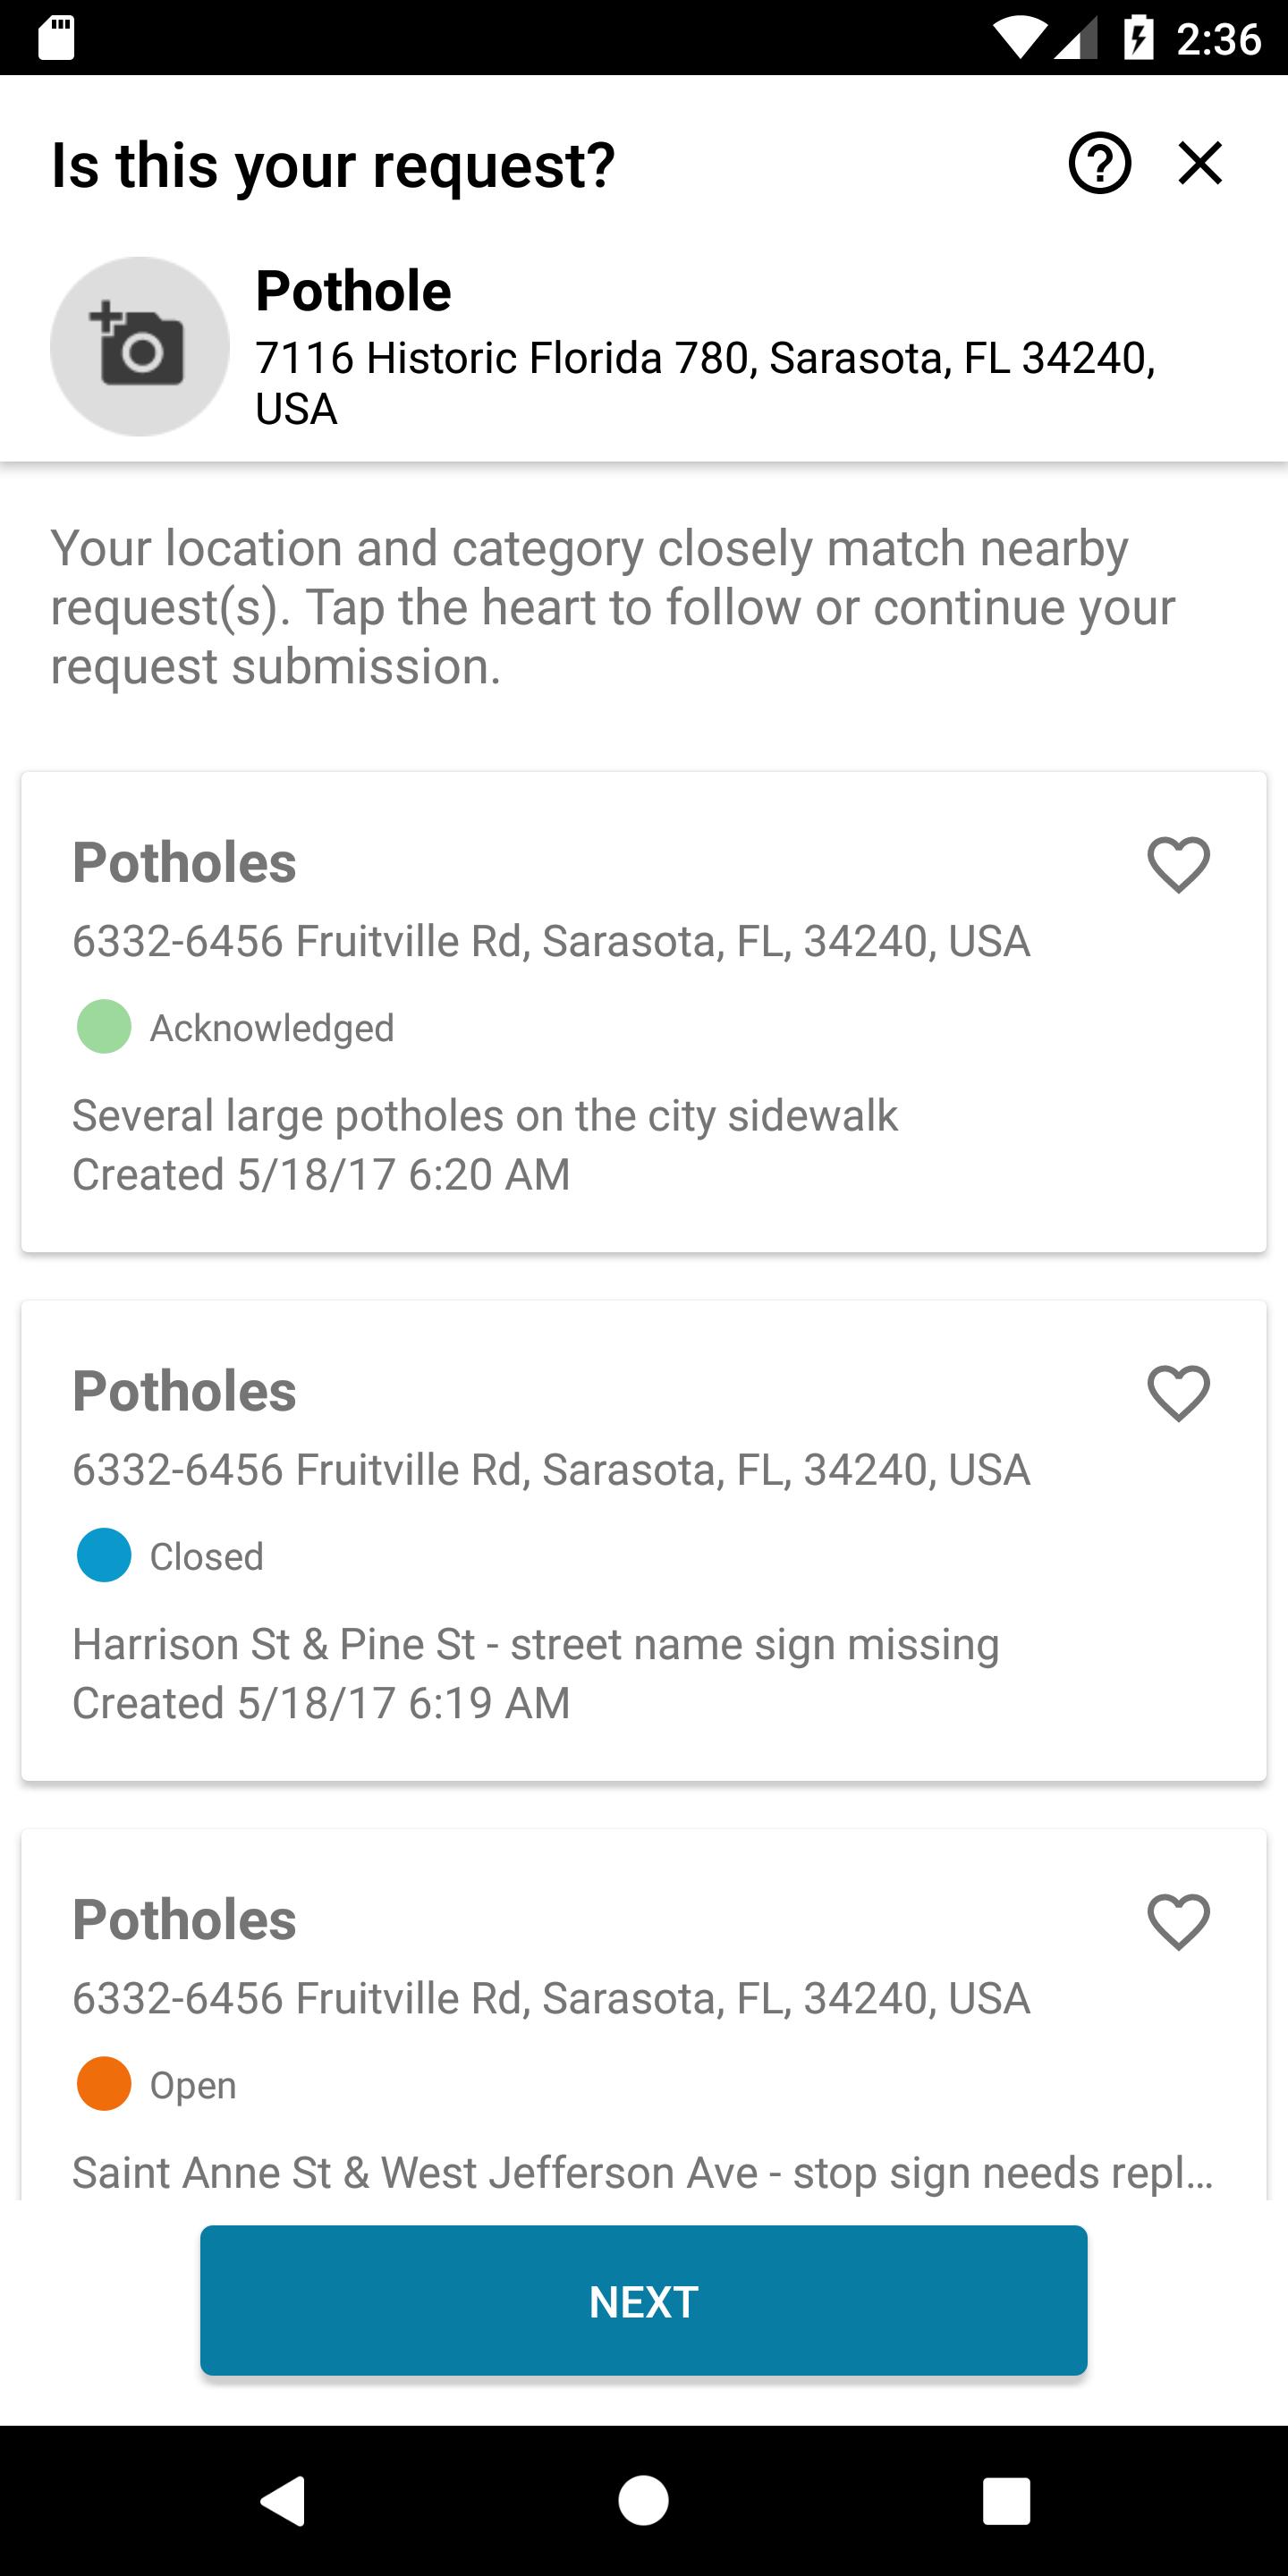
Task: Open the Saint Anne St stop sign request
Action: (x=643, y=2013)
